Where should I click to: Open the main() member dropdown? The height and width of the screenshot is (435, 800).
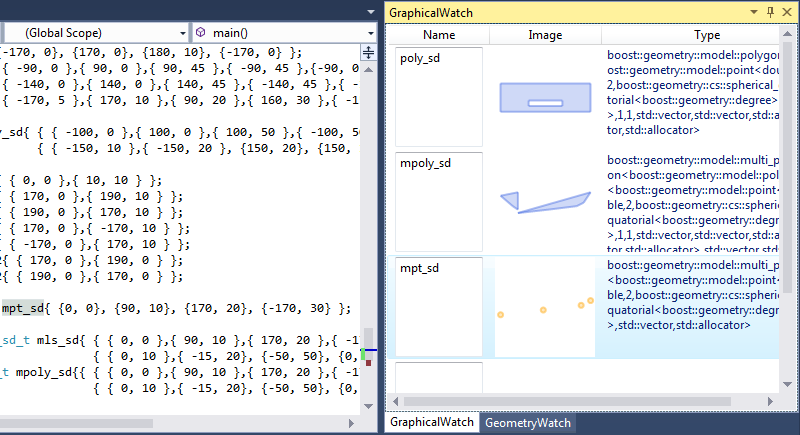(x=284, y=33)
